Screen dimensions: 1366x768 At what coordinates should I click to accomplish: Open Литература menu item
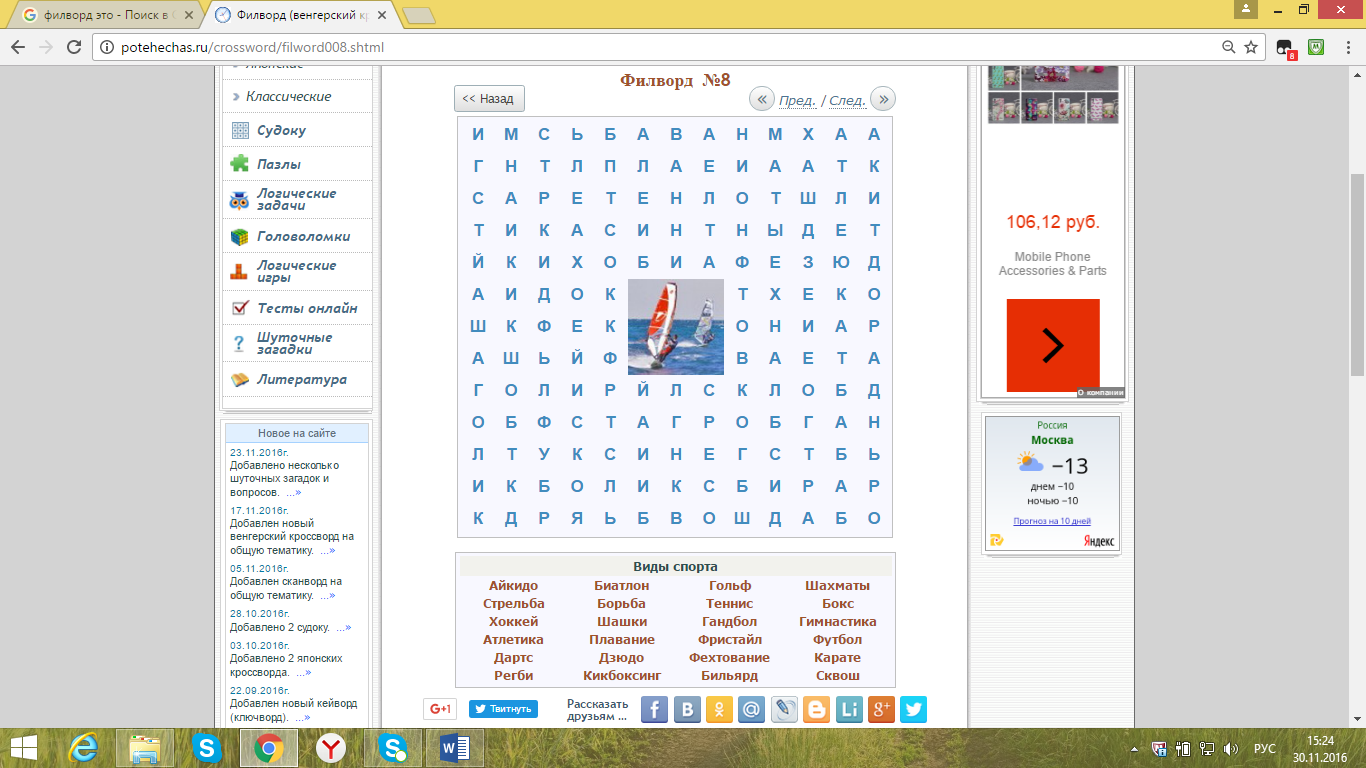296,380
